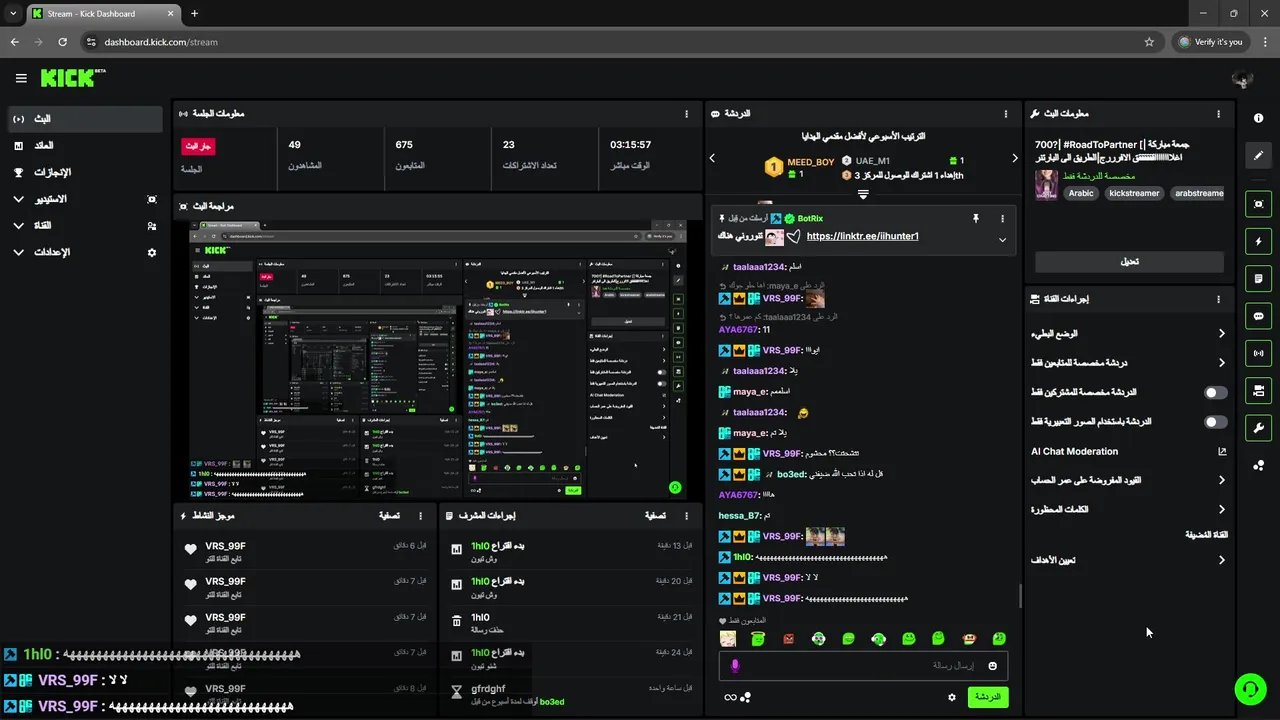
Task: Expand set goals row (تعيين الأهداف)
Action: (1129, 560)
